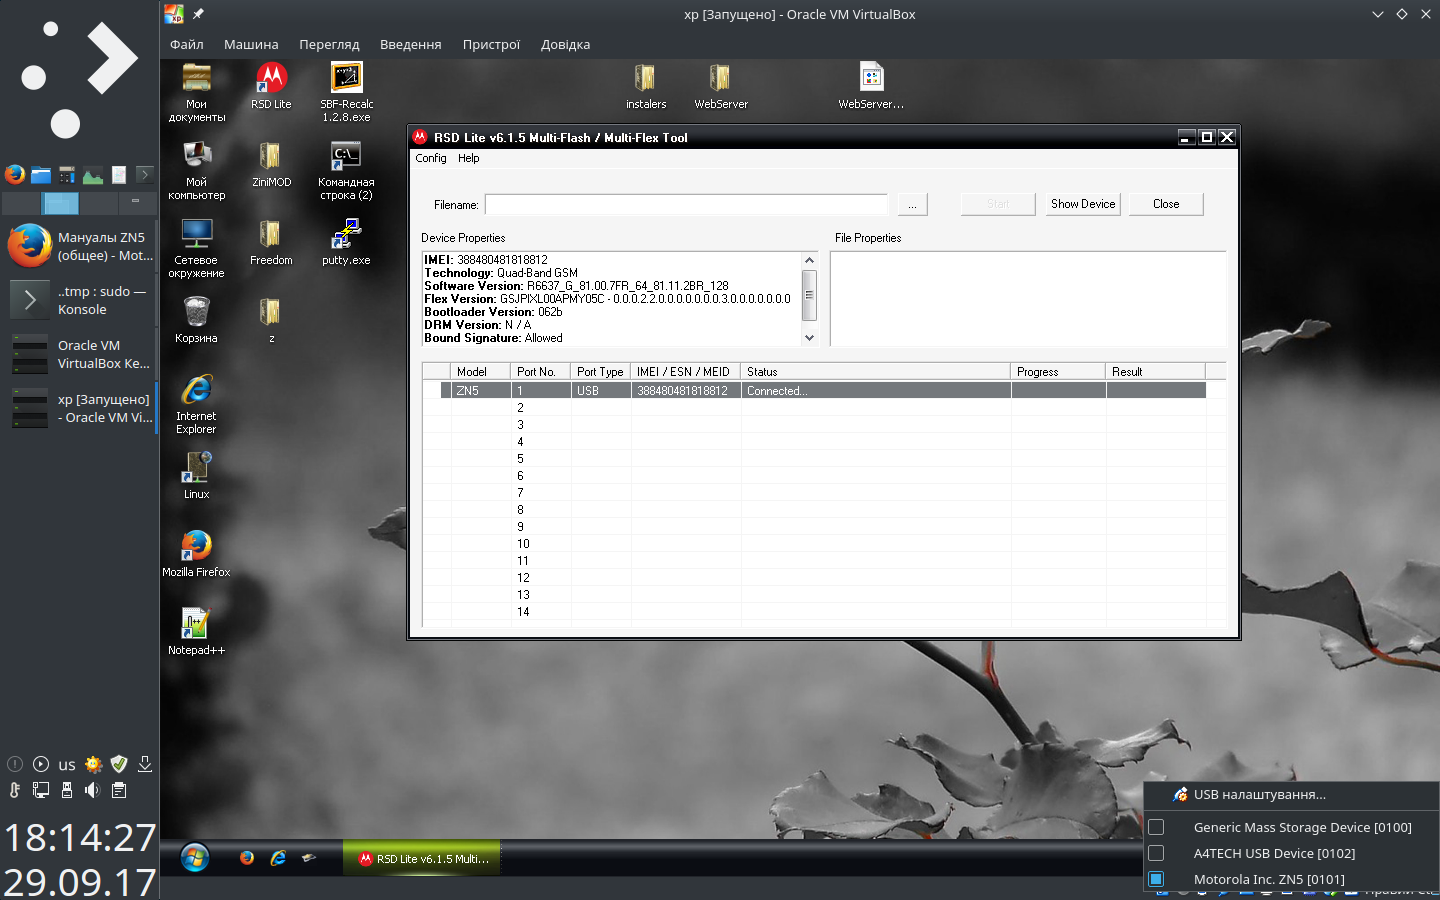Click Show Device button

[1083, 204]
